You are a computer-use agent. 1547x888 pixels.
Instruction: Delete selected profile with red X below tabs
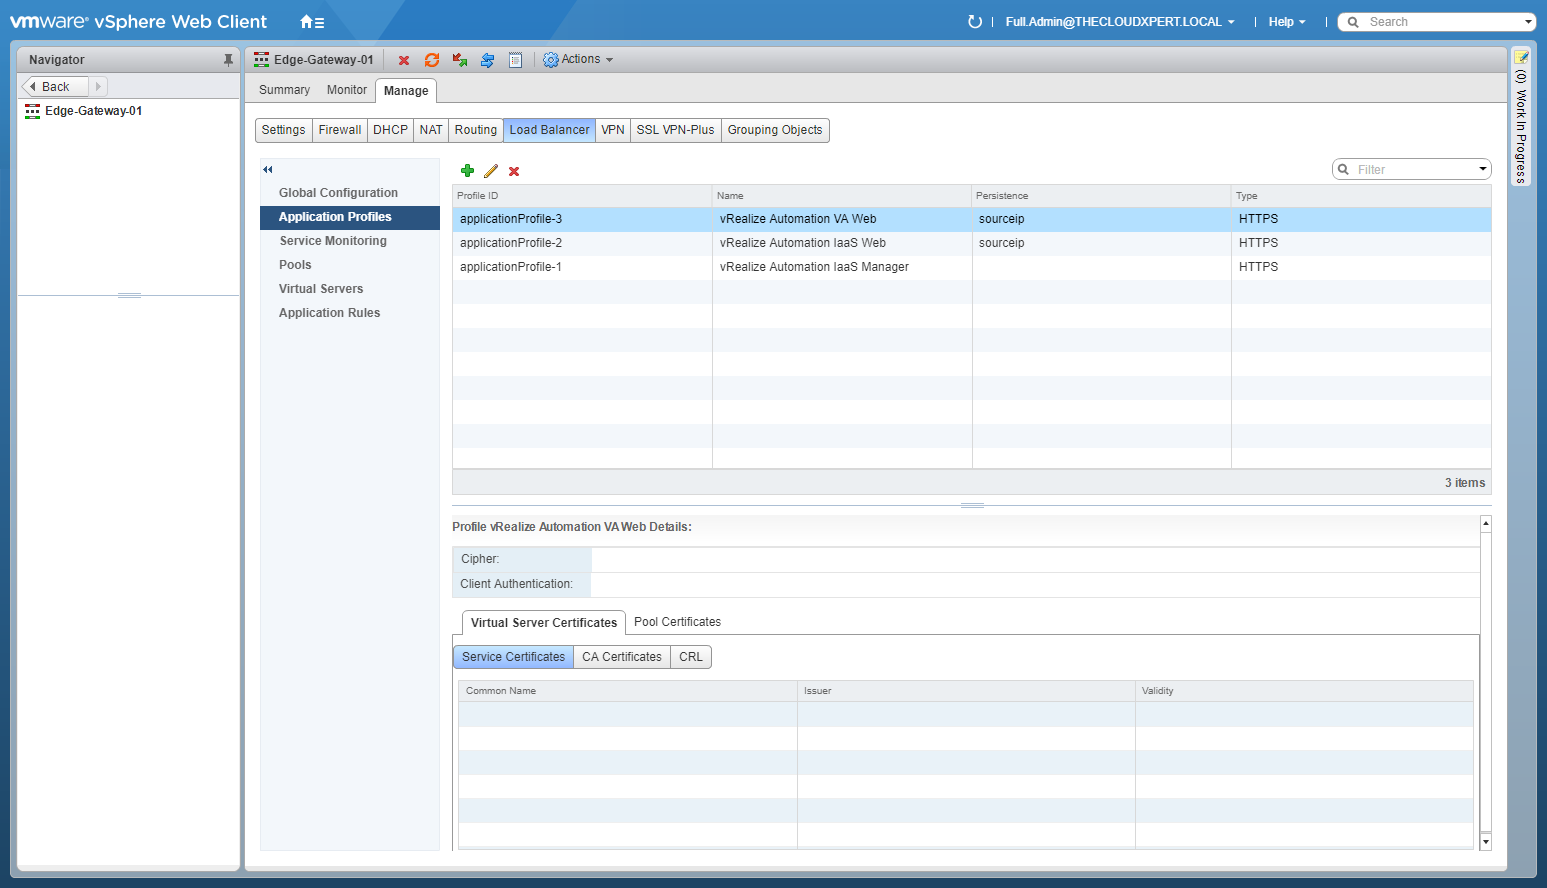coord(514,171)
